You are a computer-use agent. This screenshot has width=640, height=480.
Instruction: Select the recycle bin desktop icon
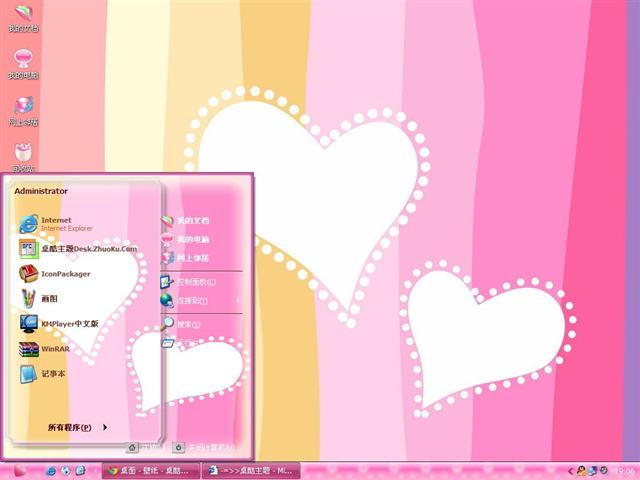(23, 158)
